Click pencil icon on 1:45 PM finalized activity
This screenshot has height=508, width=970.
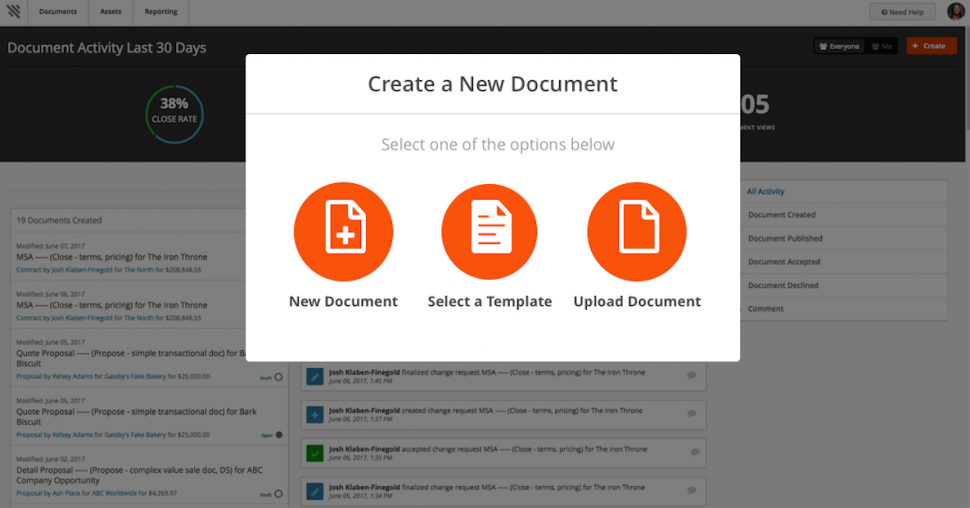coord(315,376)
